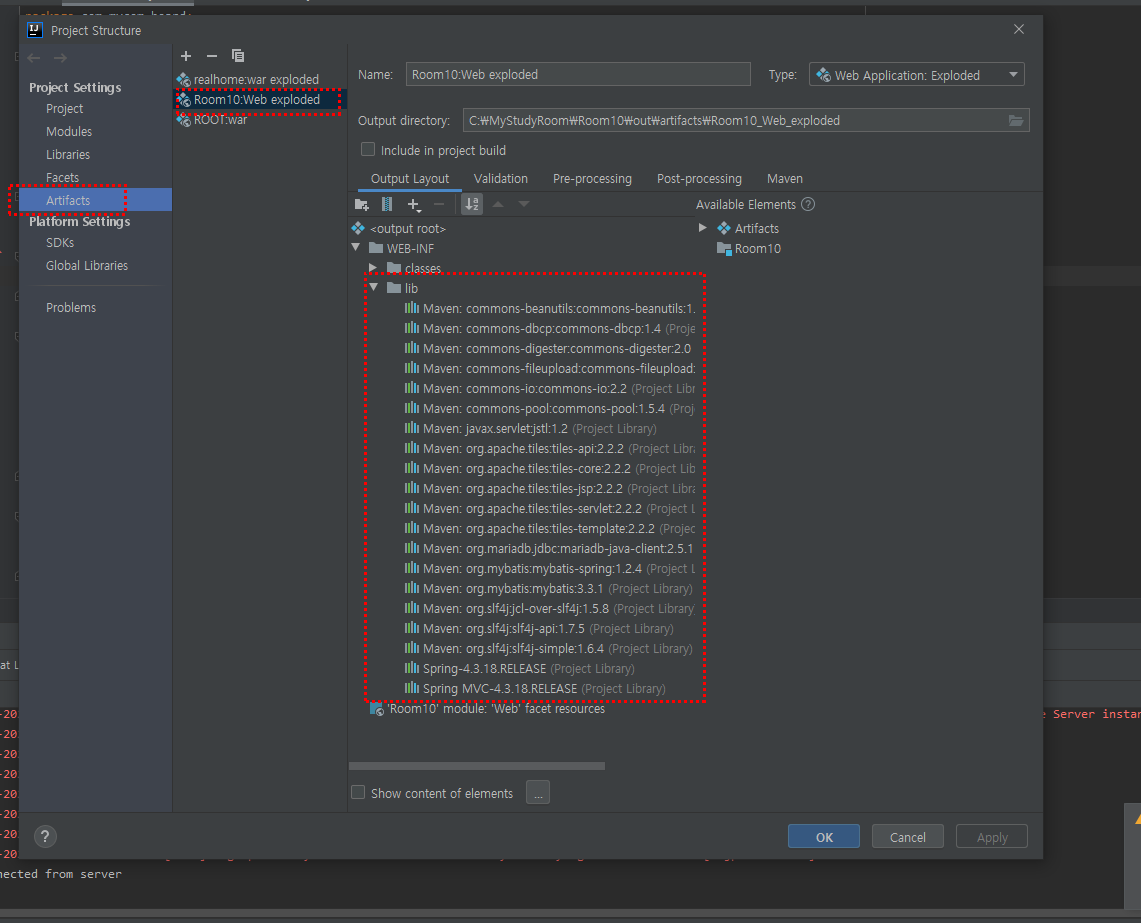
Task: Click the Available Elements help icon
Action: [x=808, y=205]
